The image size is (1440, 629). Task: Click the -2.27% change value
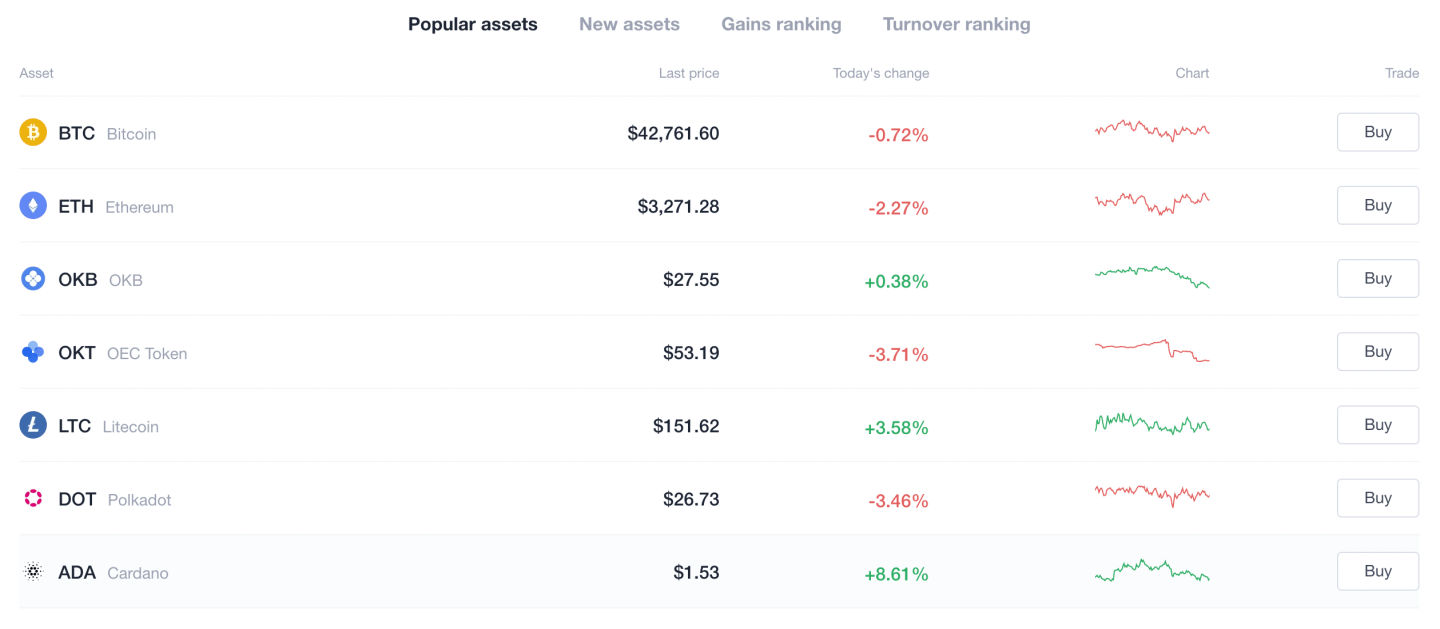point(898,208)
